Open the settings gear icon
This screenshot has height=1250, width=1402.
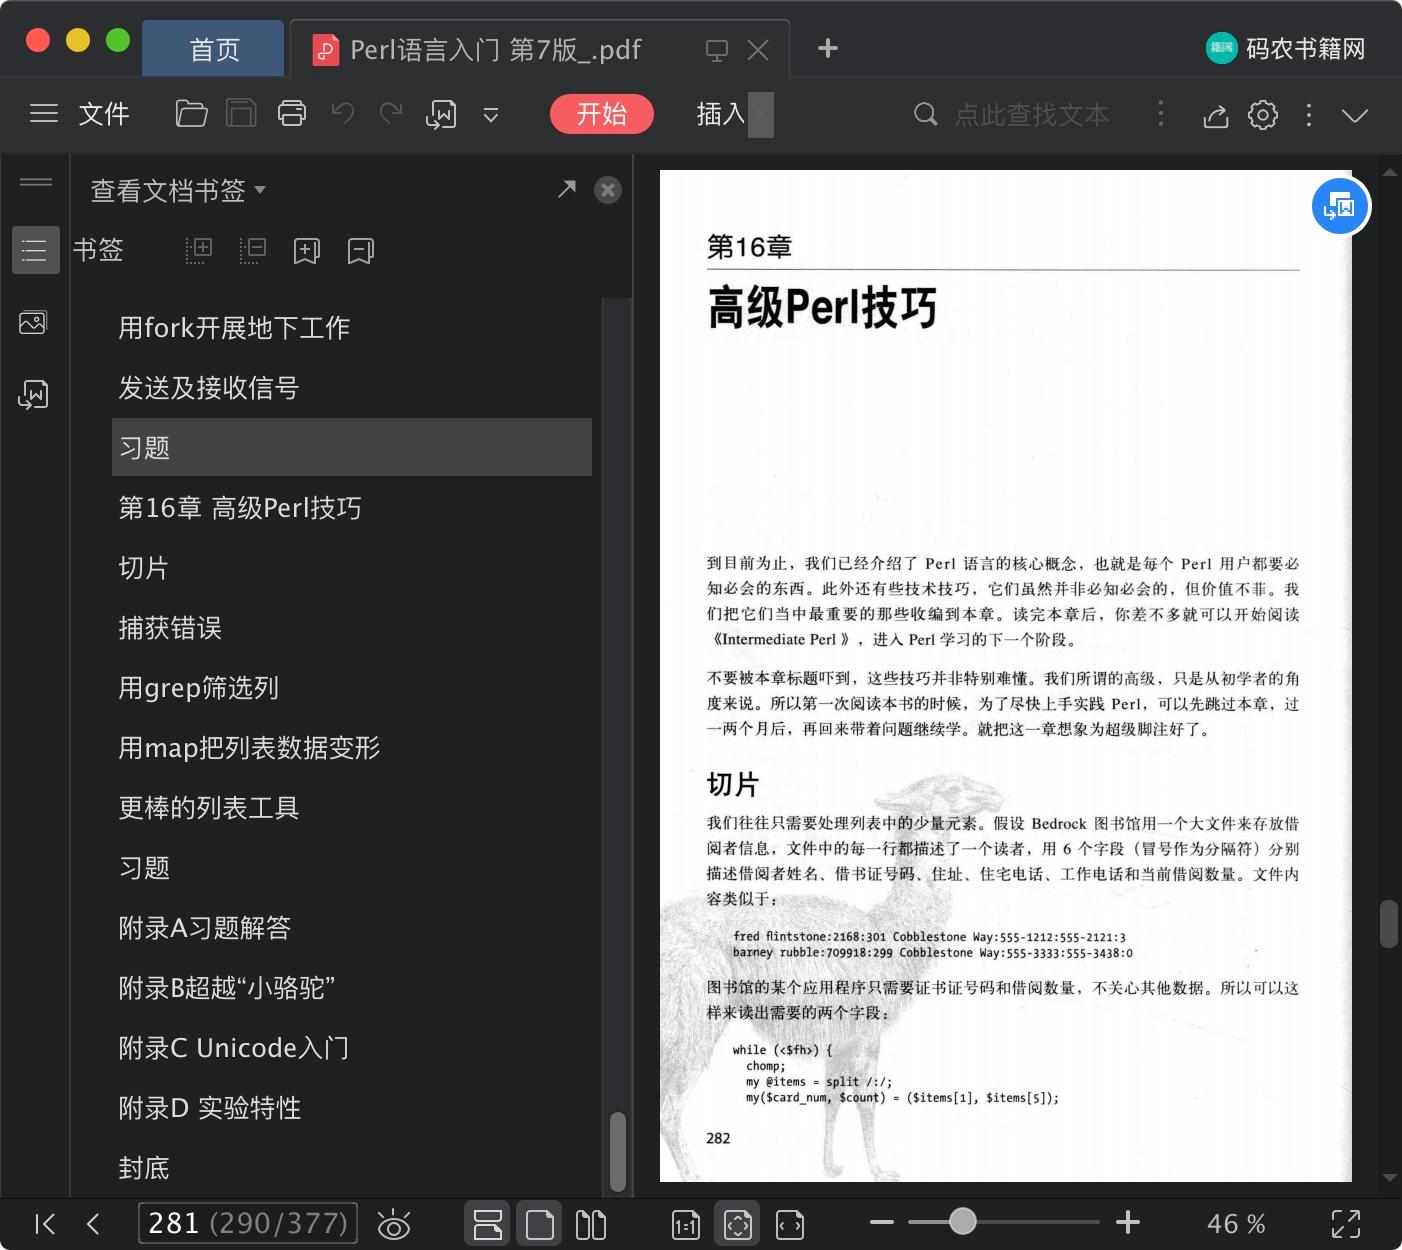pos(1263,115)
